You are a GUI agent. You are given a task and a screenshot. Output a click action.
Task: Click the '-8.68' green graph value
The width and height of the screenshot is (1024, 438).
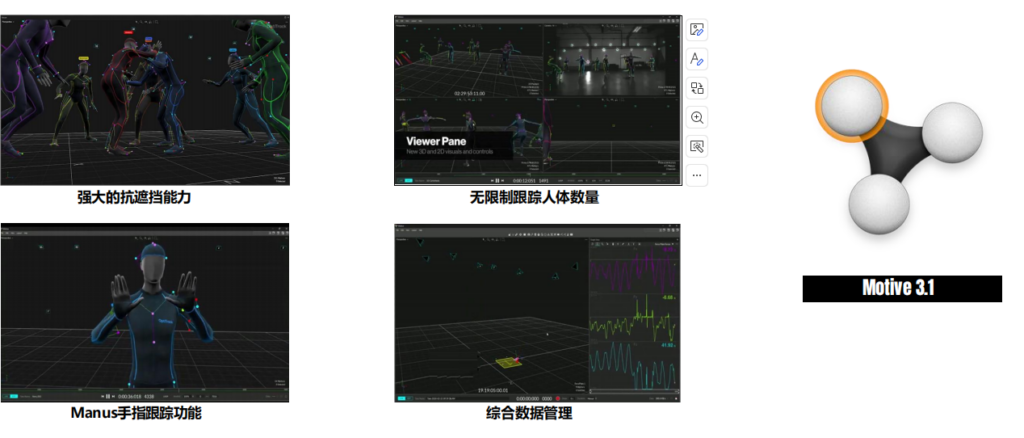coord(667,298)
